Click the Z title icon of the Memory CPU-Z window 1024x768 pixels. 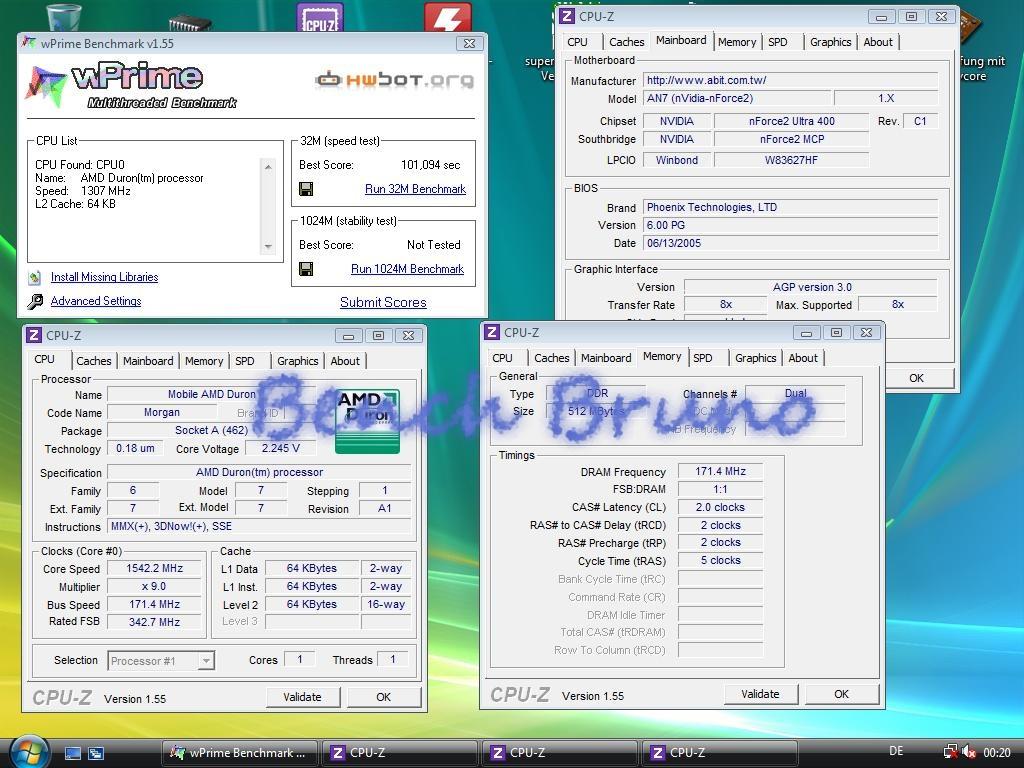click(x=492, y=332)
